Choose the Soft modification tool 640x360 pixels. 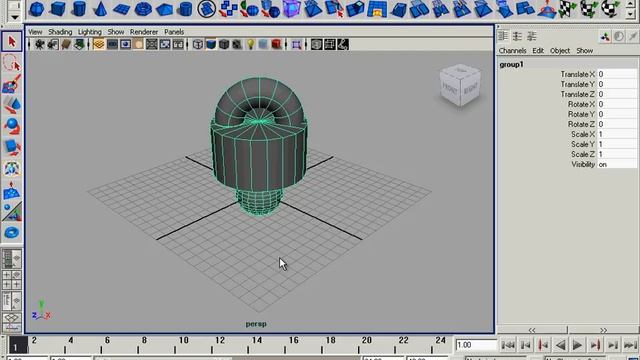[11, 190]
